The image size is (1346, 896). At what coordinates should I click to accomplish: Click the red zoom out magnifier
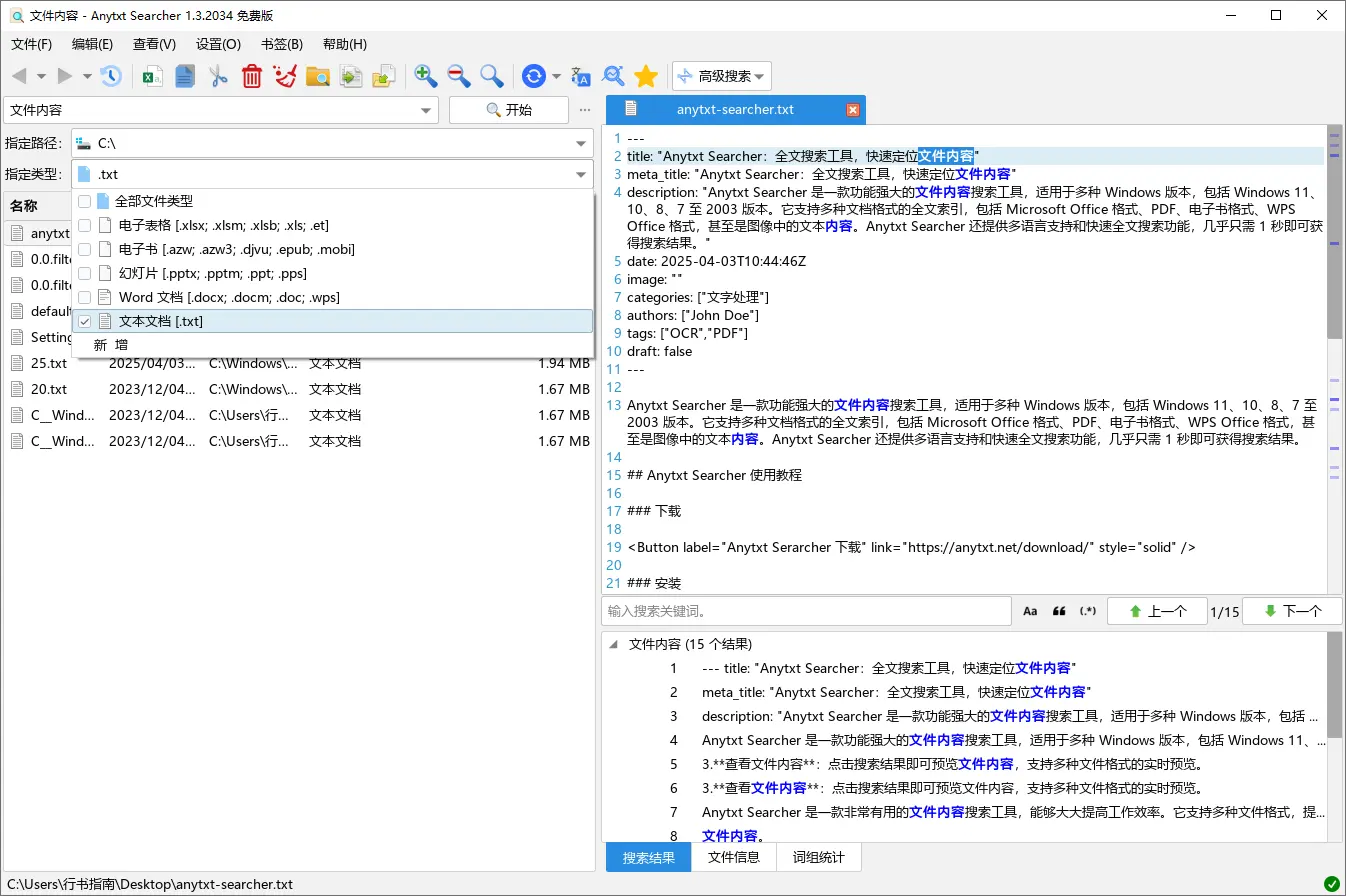pyautogui.click(x=459, y=76)
